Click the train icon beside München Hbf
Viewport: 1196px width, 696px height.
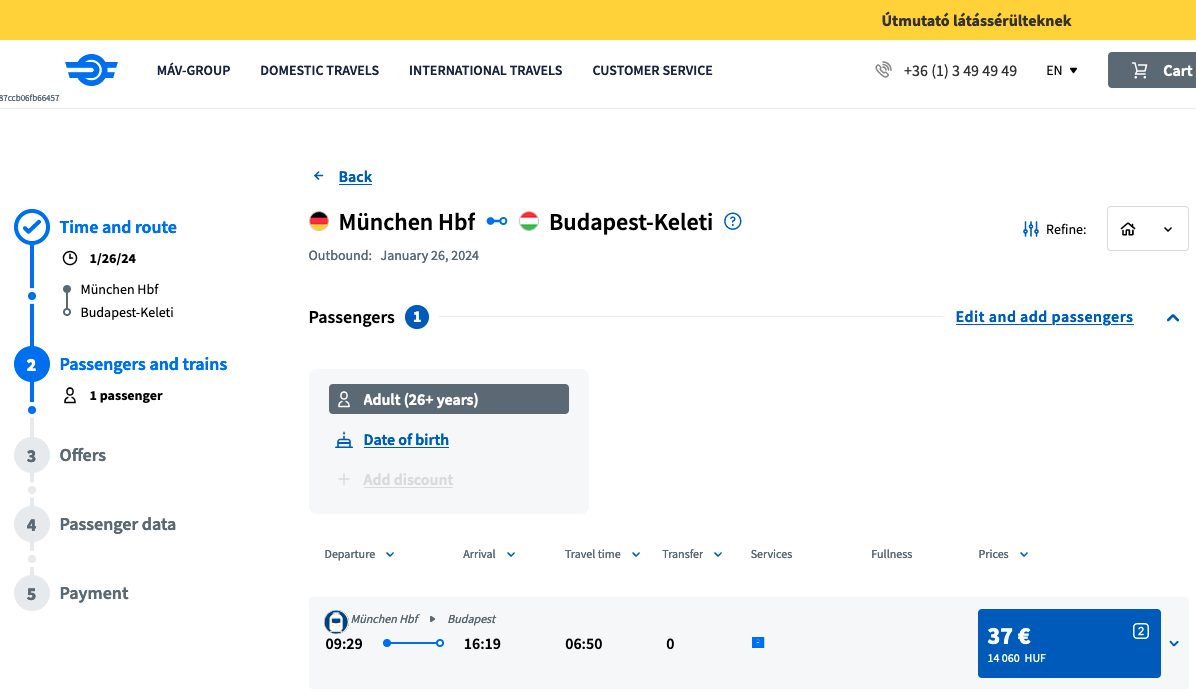click(x=337, y=621)
